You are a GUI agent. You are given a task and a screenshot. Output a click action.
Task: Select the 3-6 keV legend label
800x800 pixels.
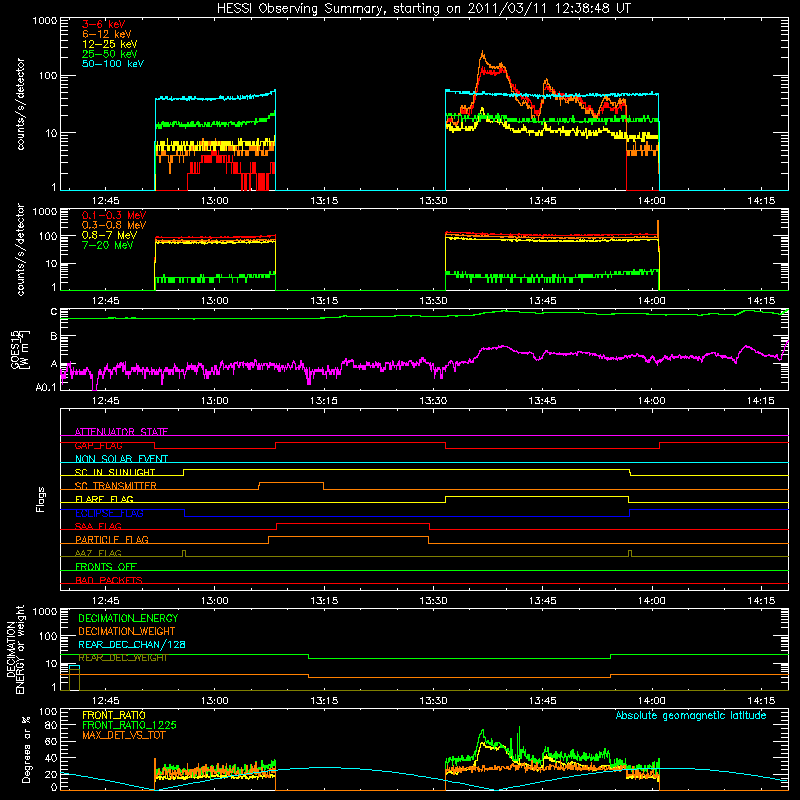tap(104, 24)
